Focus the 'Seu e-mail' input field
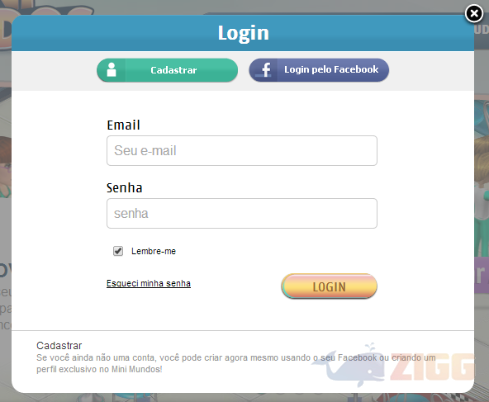 tap(242, 150)
